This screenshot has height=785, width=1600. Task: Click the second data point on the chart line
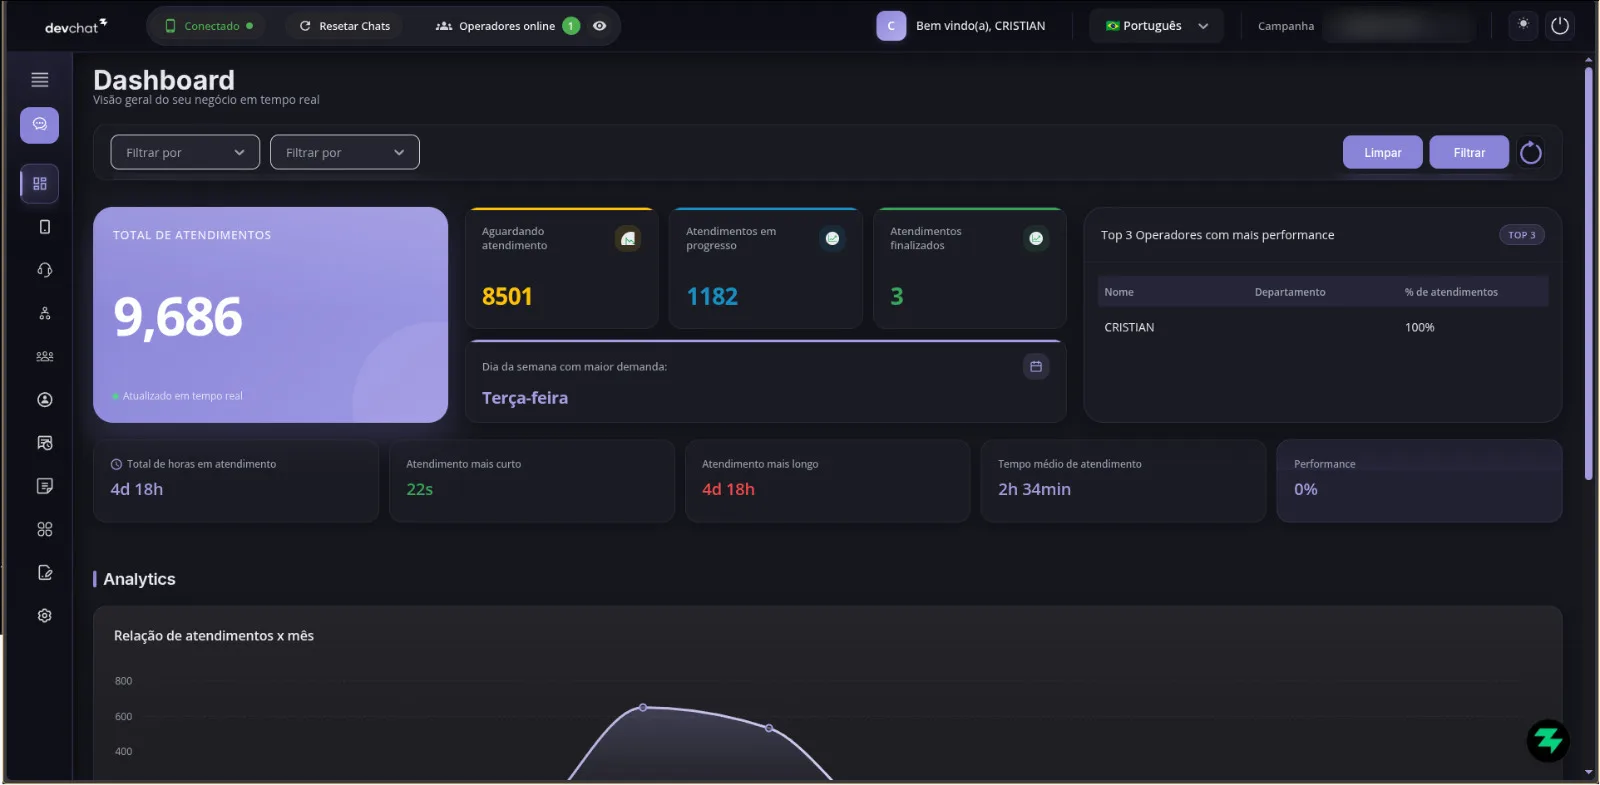click(x=769, y=728)
